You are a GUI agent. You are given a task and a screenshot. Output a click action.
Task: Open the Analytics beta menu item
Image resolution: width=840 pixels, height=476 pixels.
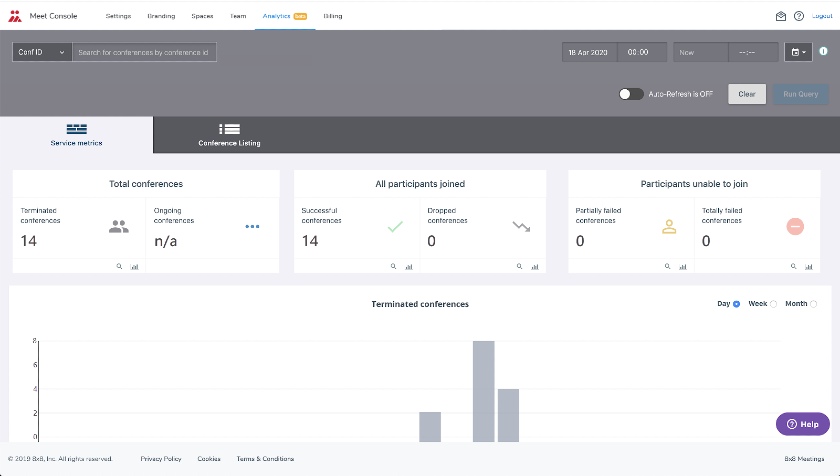click(284, 16)
